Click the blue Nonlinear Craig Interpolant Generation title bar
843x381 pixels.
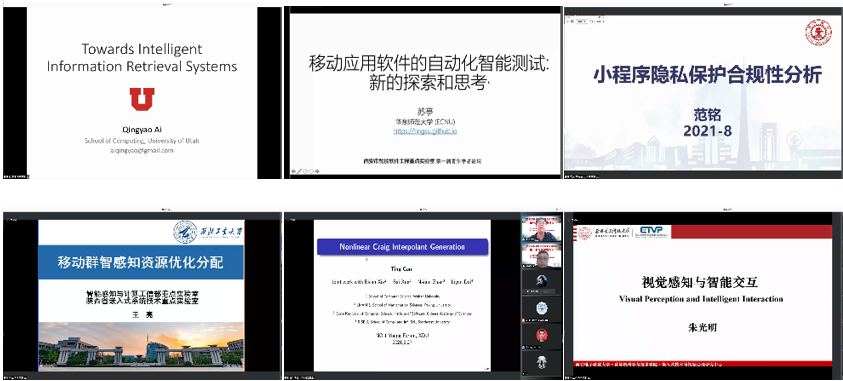(402, 247)
